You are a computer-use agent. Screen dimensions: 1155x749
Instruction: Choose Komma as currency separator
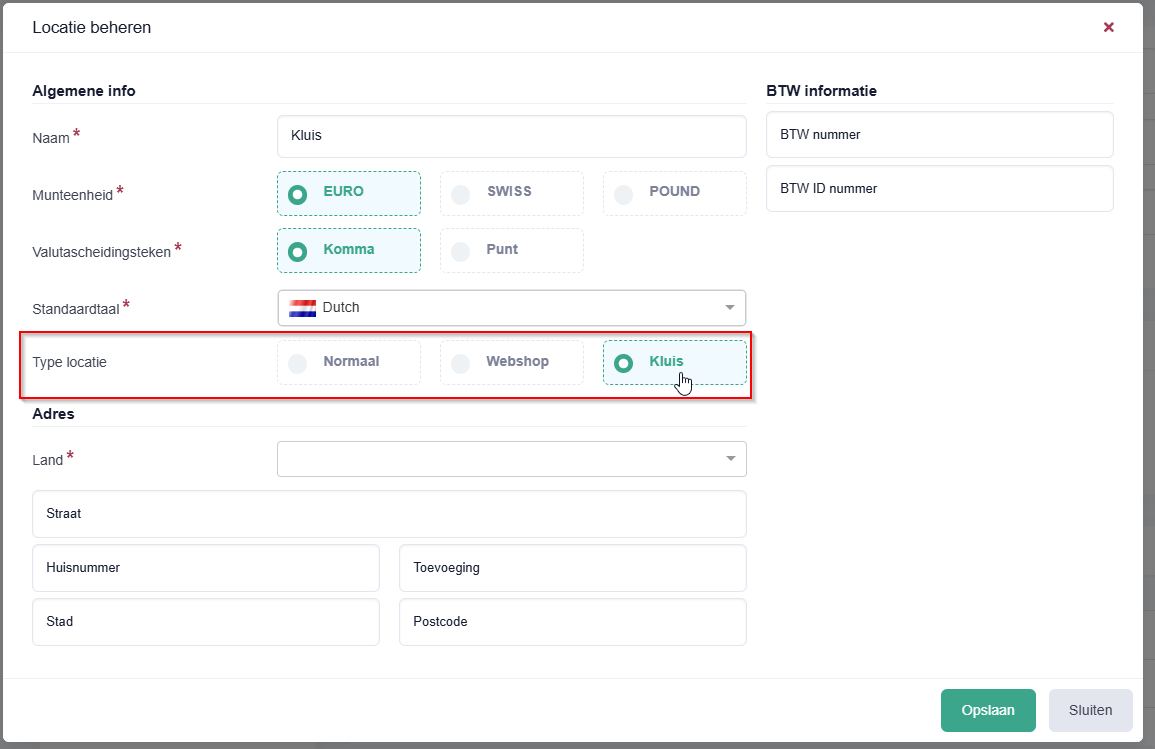pos(348,251)
